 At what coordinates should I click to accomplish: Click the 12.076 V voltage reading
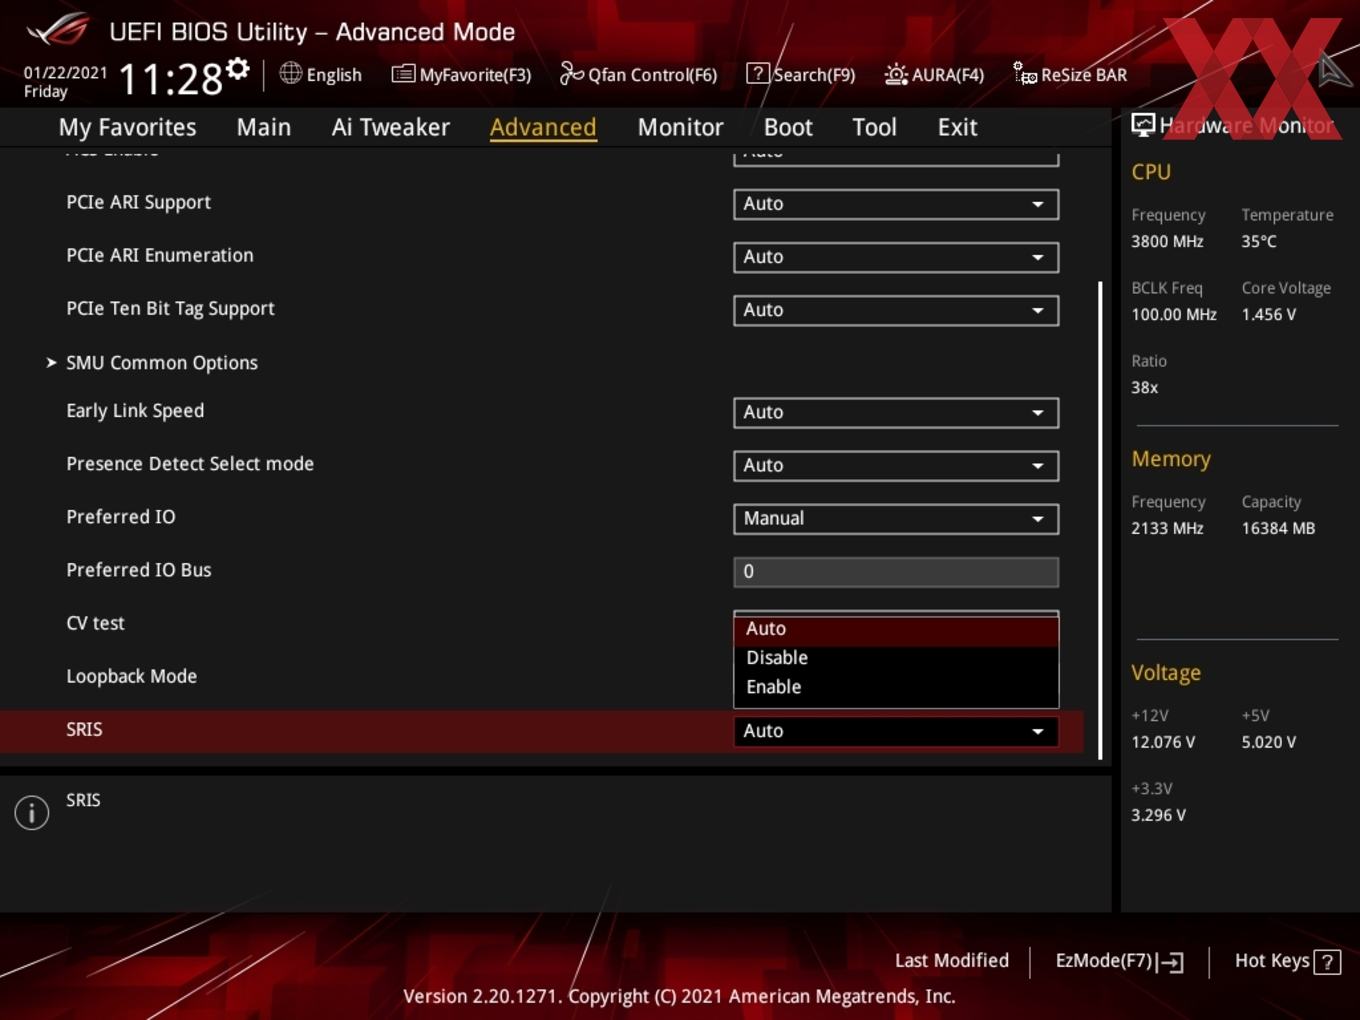tap(1163, 742)
